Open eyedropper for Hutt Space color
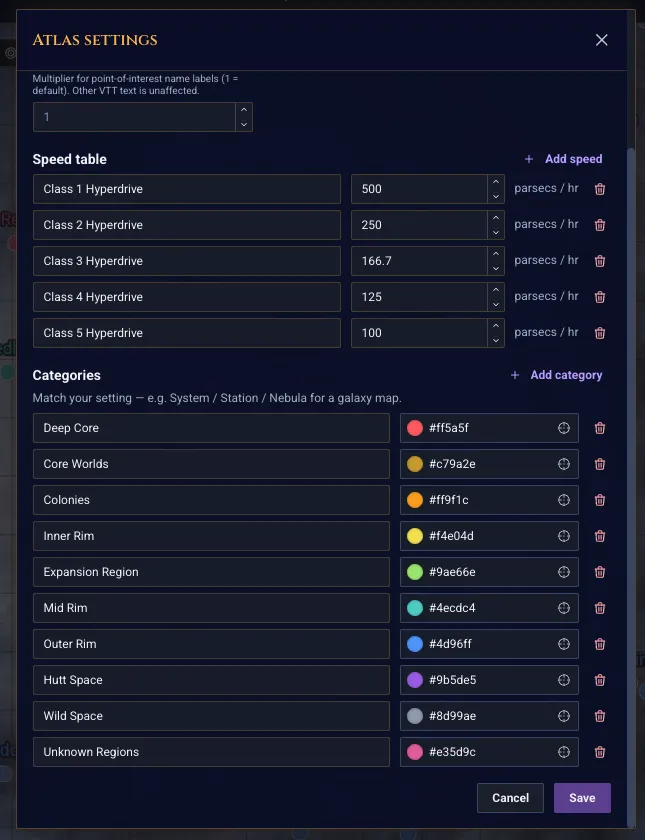Image resolution: width=645 pixels, height=840 pixels. (564, 680)
